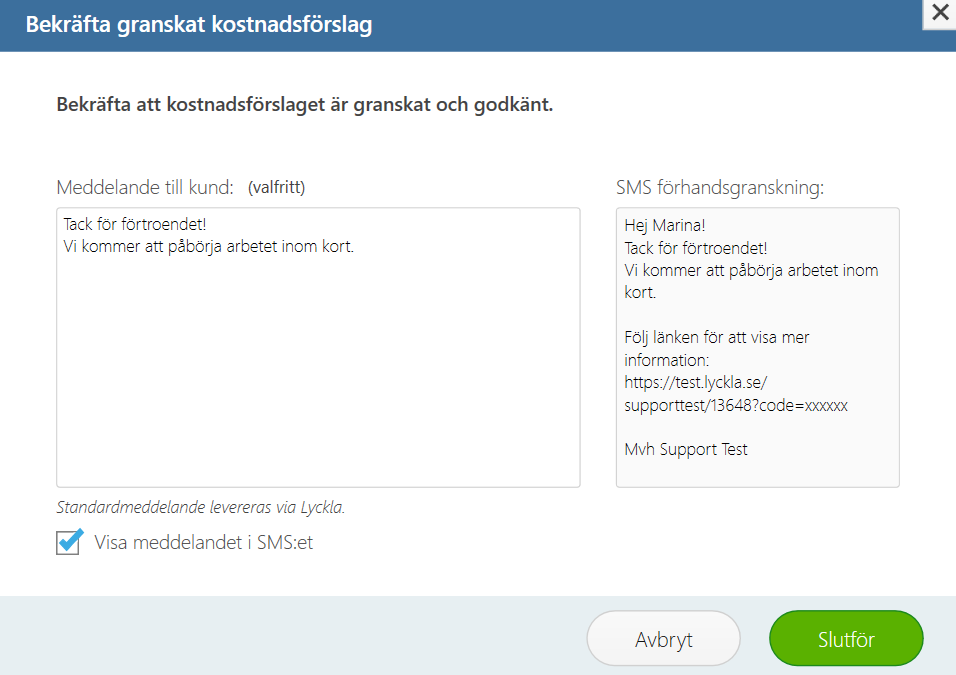Click the '(valfritt)' hint text
Screen dimensions: 956x675
[x=276, y=187]
